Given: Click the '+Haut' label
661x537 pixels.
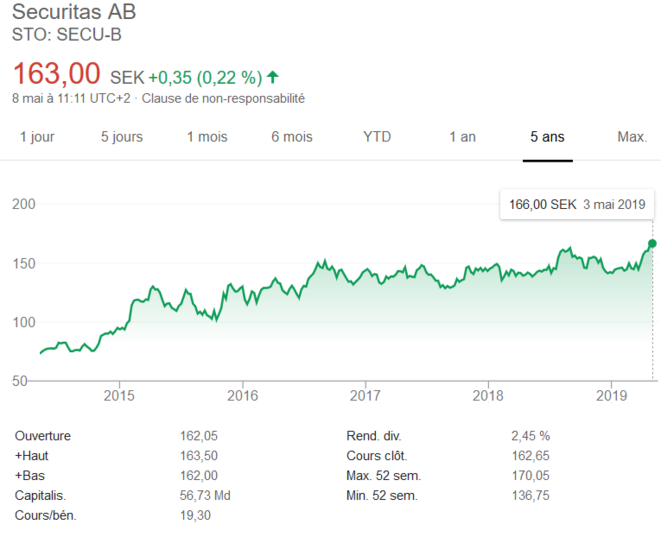Looking at the screenshot, I should [x=32, y=456].
